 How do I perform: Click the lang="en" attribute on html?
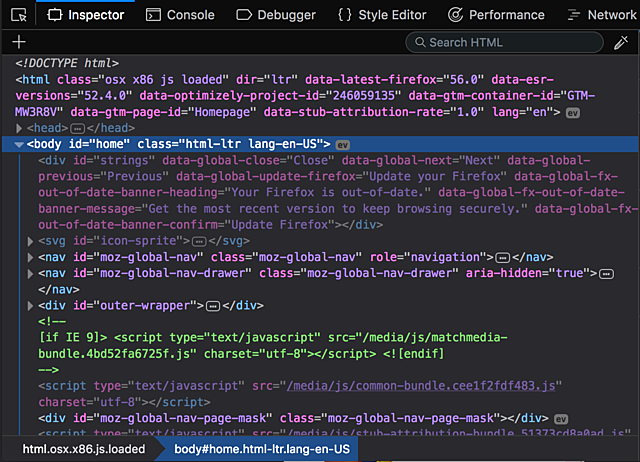pos(522,112)
